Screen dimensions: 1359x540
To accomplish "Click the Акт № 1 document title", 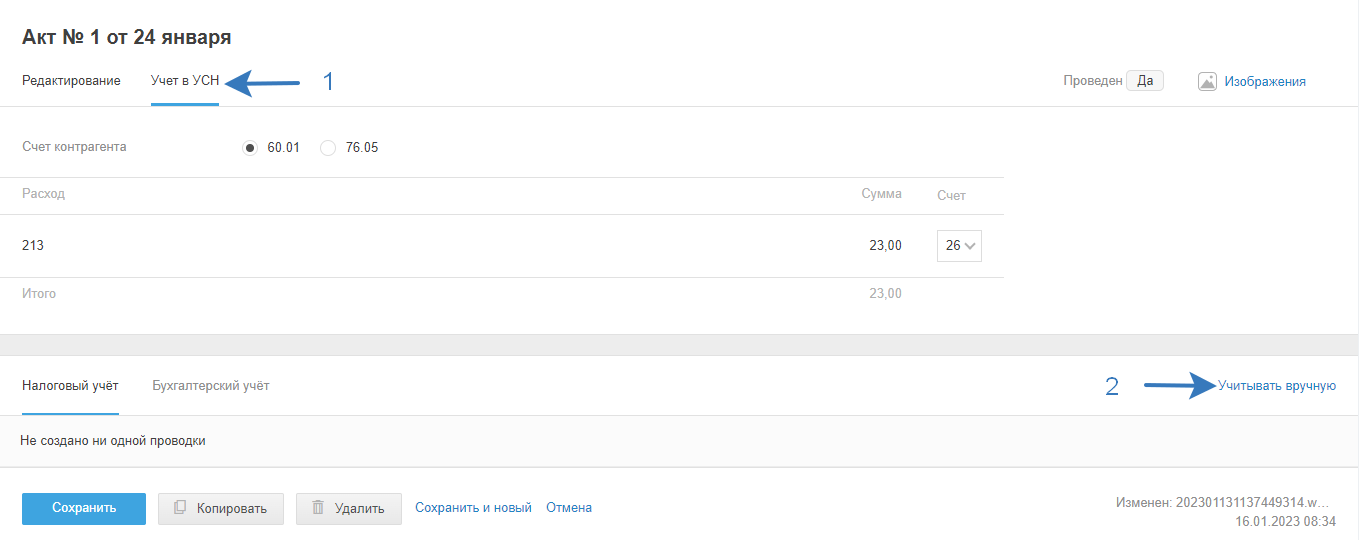I will click(127, 38).
